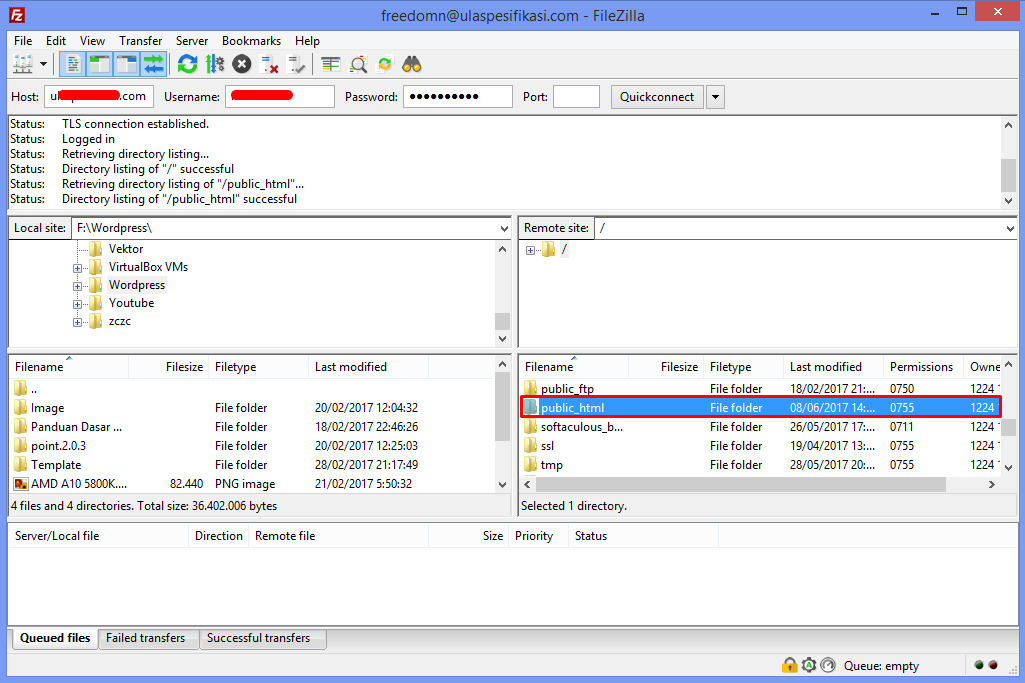
Task: Sort local files by Filesize column
Action: (168, 367)
